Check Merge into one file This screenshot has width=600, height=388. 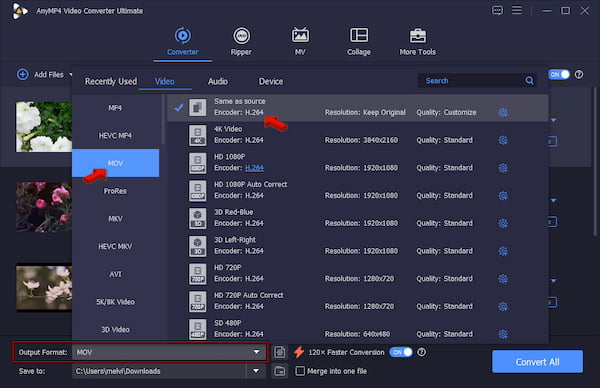(x=300, y=371)
